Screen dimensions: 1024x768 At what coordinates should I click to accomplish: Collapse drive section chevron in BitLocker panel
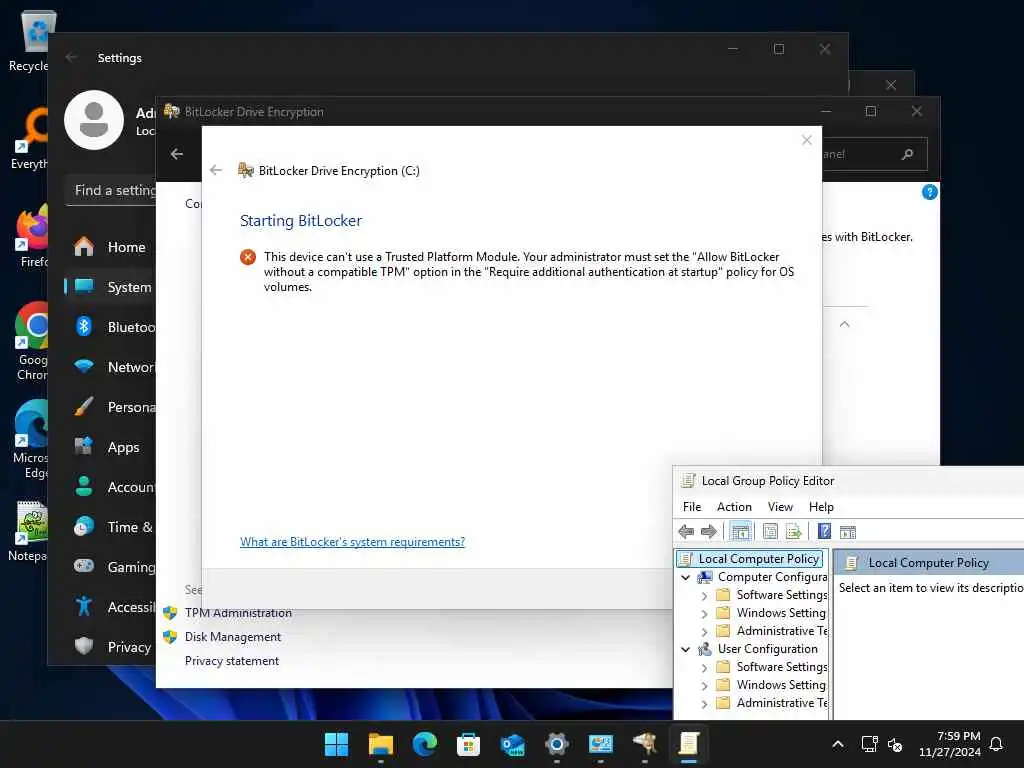[844, 324]
